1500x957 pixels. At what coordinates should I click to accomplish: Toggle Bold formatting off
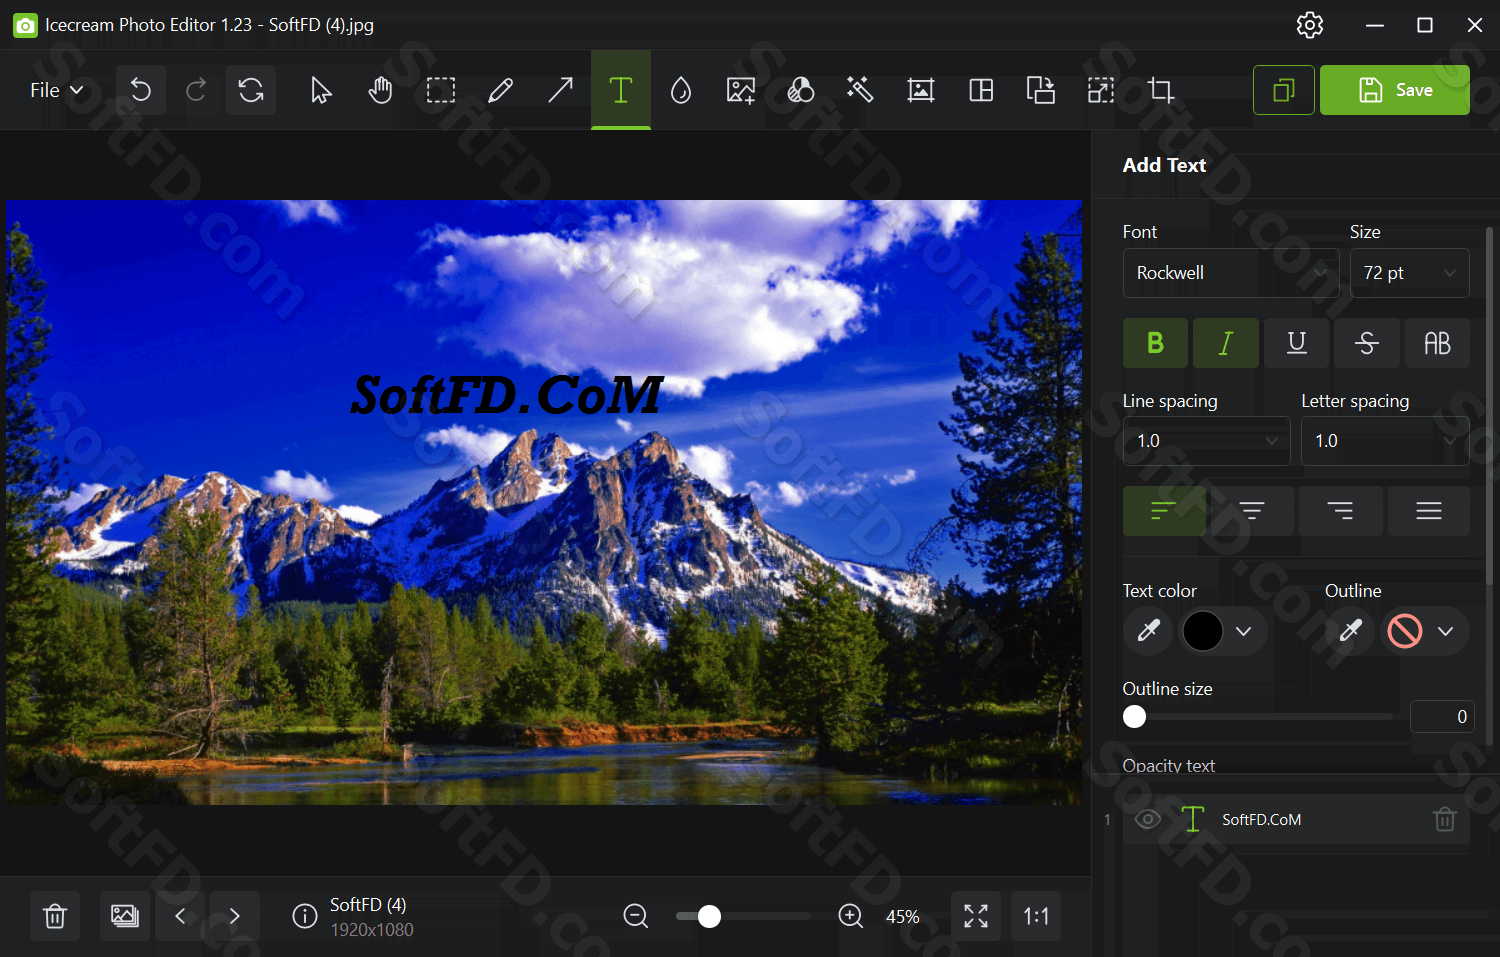[1155, 343]
